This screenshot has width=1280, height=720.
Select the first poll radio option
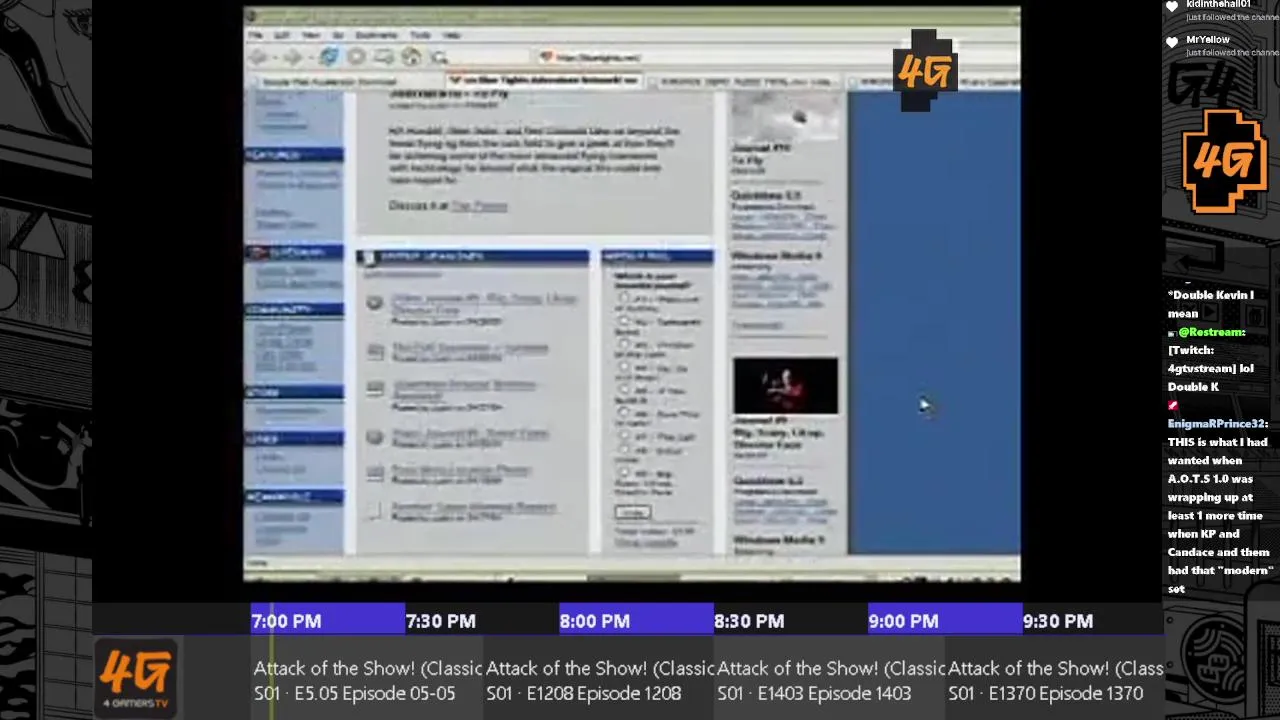click(x=624, y=298)
